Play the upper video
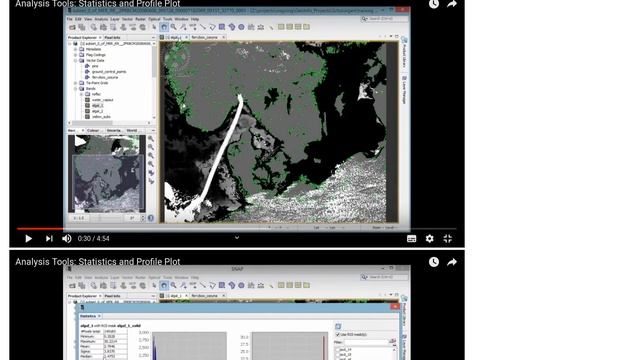Image resolution: width=640 pixels, height=360 pixels. [x=28, y=239]
